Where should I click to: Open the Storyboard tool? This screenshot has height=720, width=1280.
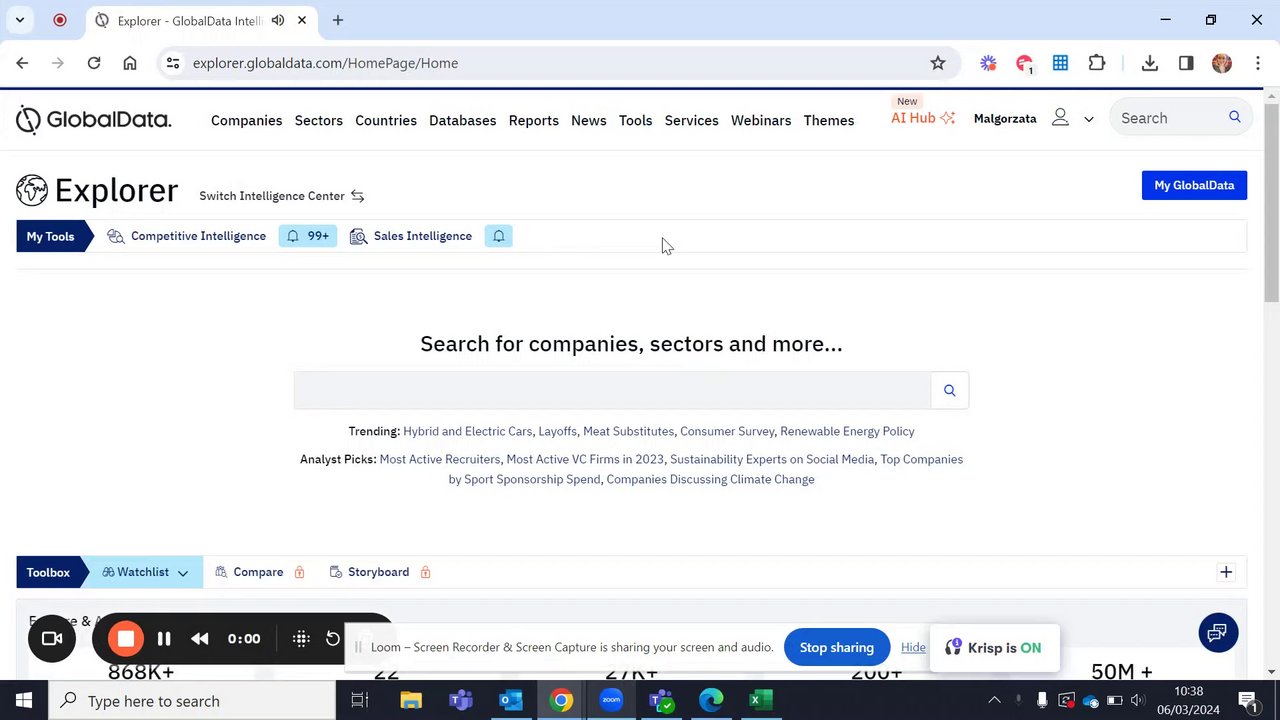pos(378,572)
